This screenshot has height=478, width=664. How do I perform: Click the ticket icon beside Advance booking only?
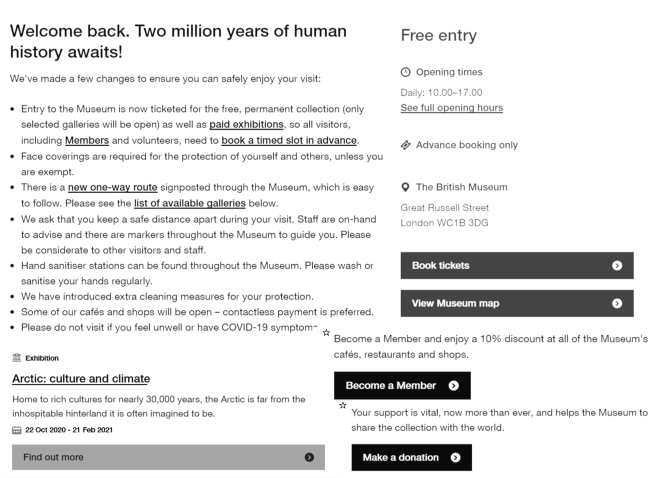(405, 145)
